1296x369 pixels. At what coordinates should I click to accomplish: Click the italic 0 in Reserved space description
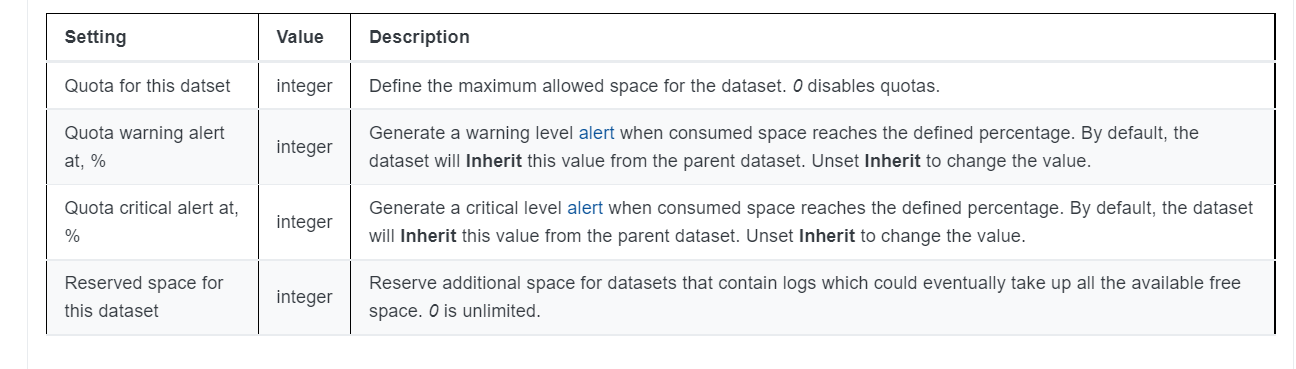pos(433,311)
